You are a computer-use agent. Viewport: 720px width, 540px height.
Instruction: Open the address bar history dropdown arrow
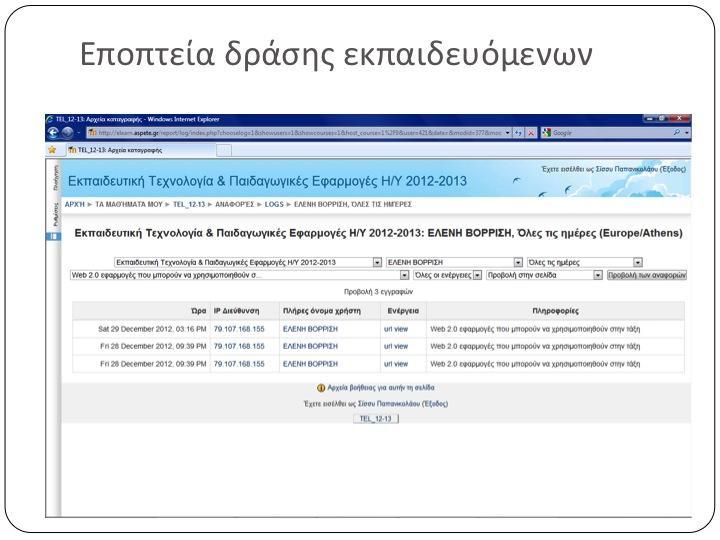[507, 133]
